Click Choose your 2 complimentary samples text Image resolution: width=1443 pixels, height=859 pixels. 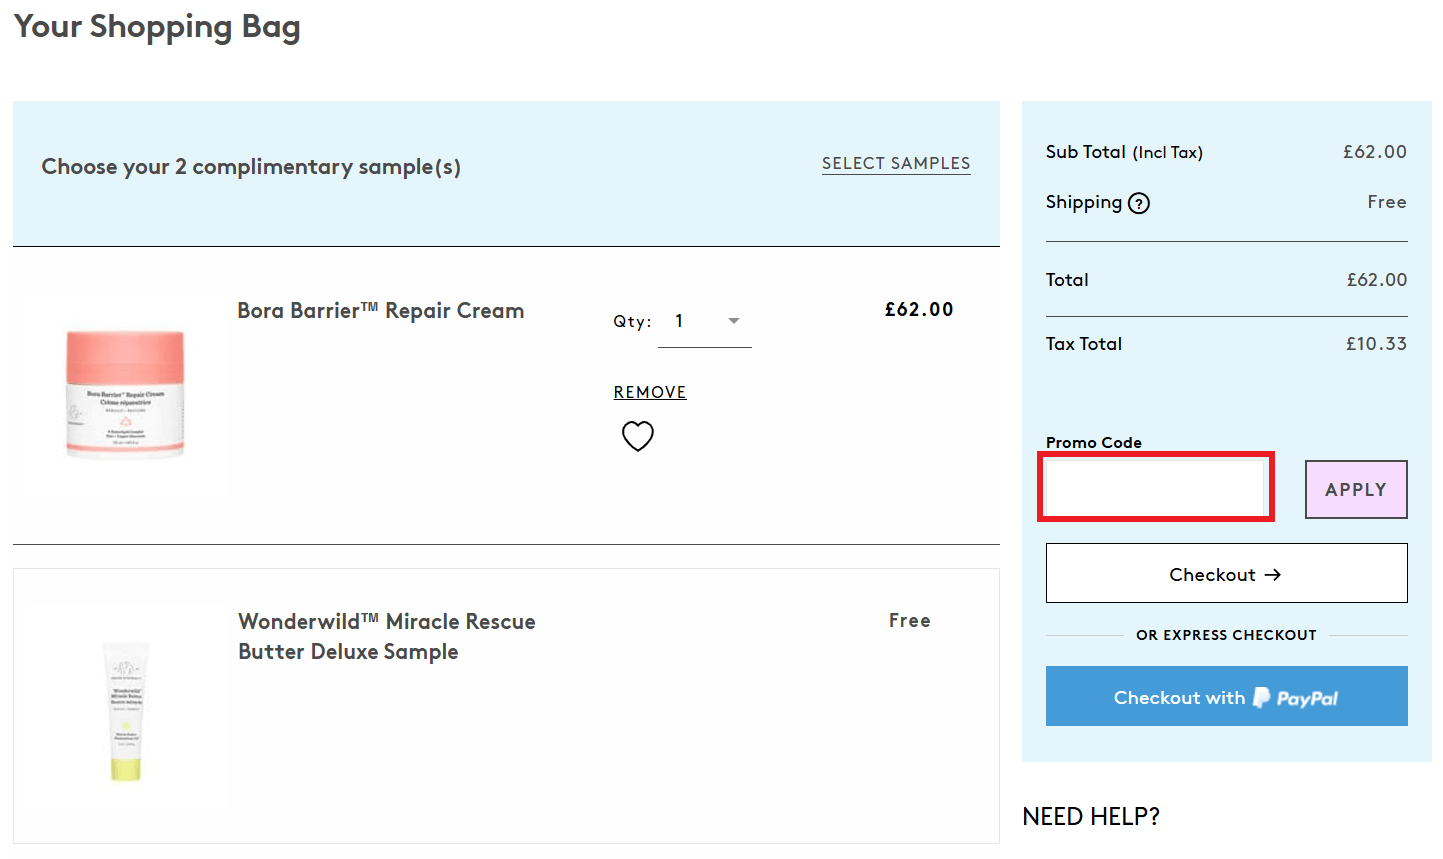pyautogui.click(x=251, y=167)
